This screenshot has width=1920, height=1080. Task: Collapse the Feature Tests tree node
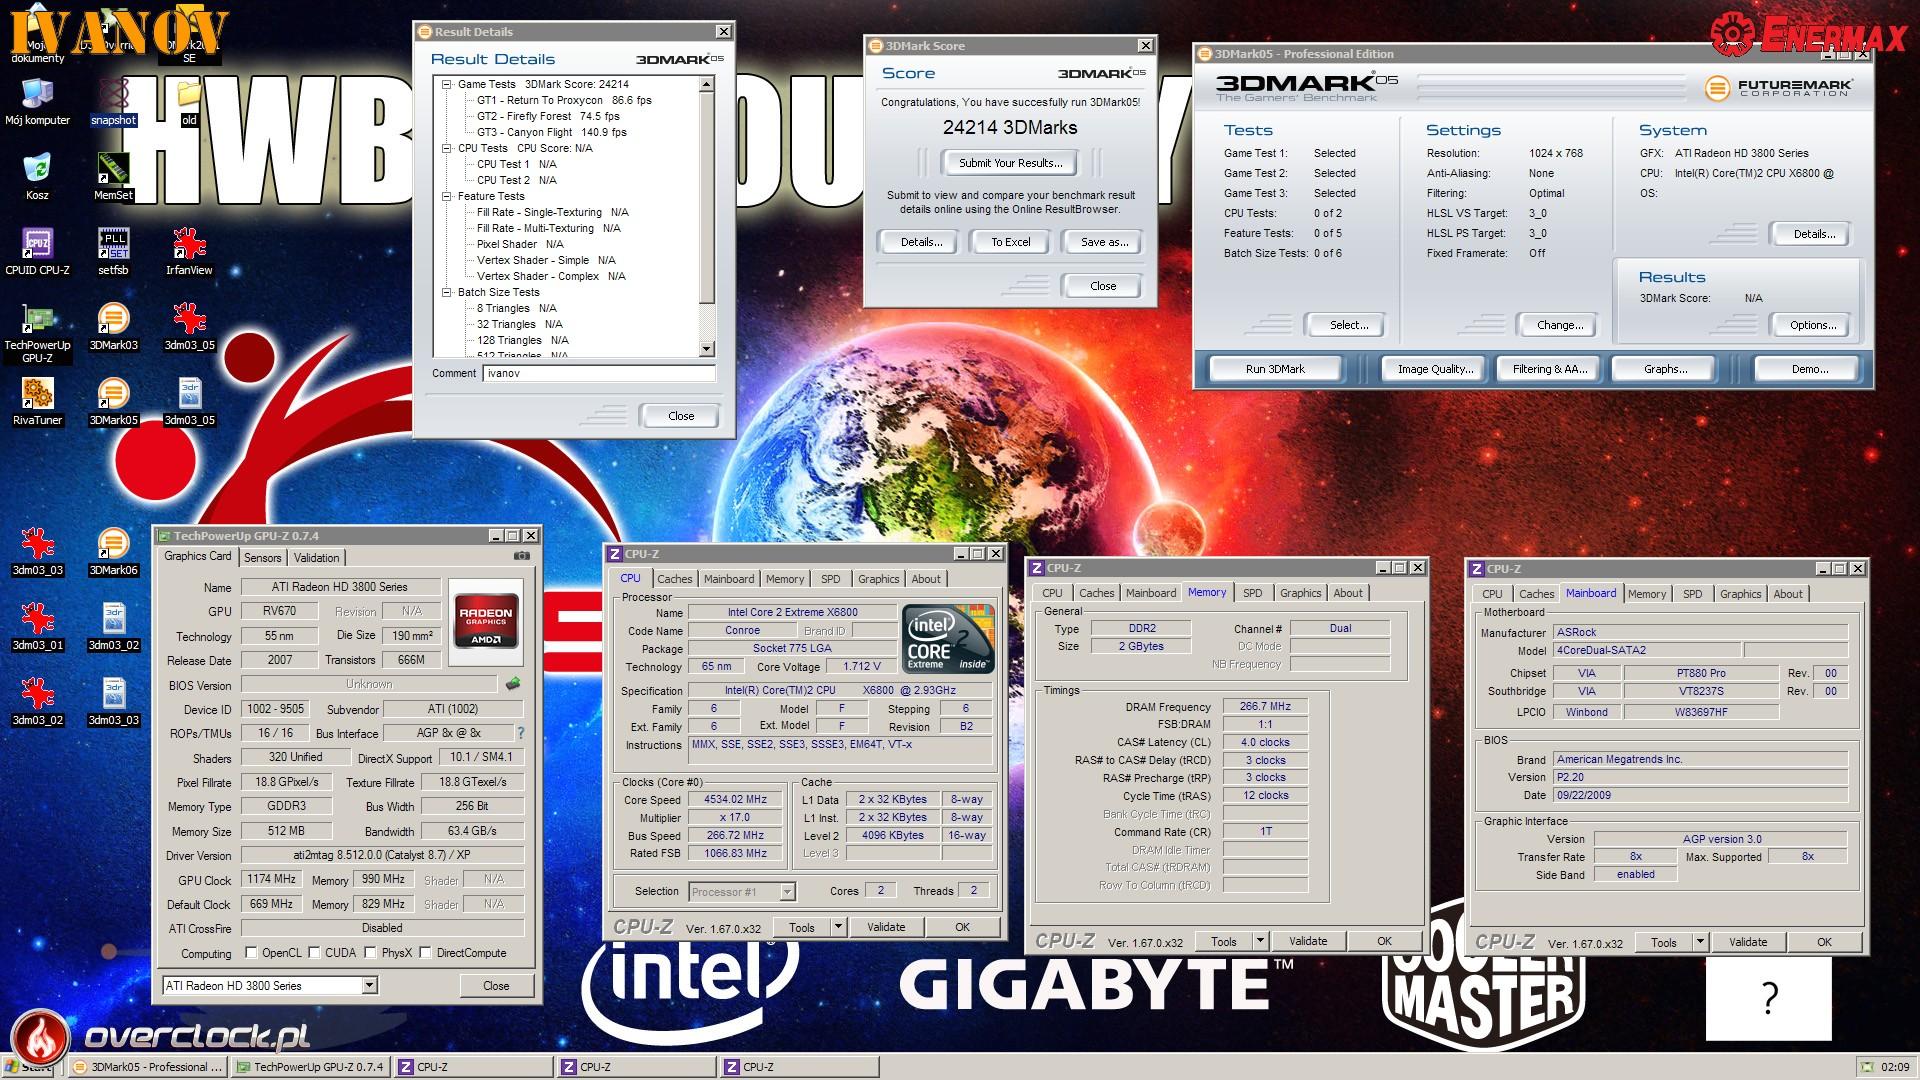[447, 196]
